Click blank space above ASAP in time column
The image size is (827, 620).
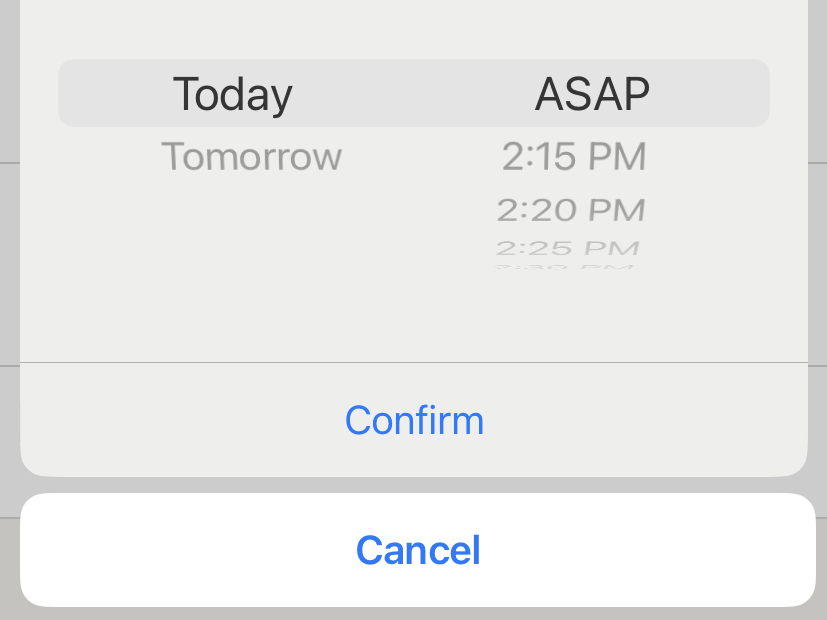tap(592, 30)
